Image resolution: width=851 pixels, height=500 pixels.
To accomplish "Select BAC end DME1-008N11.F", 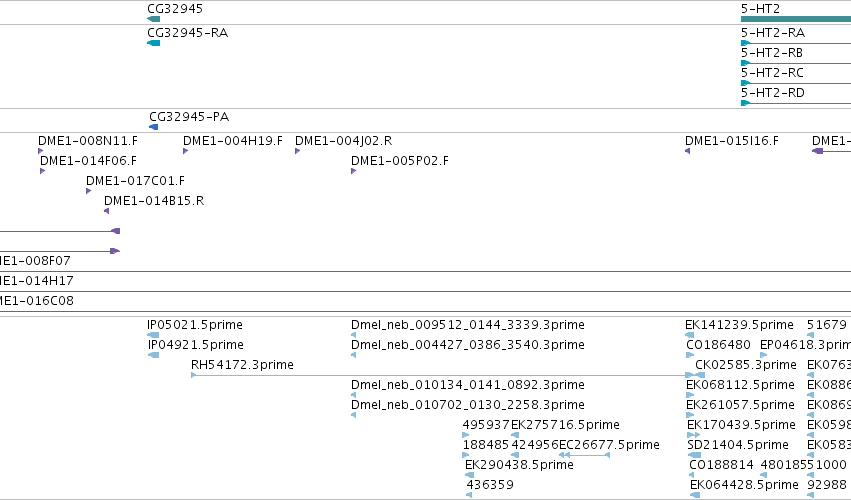I will click(88, 141).
